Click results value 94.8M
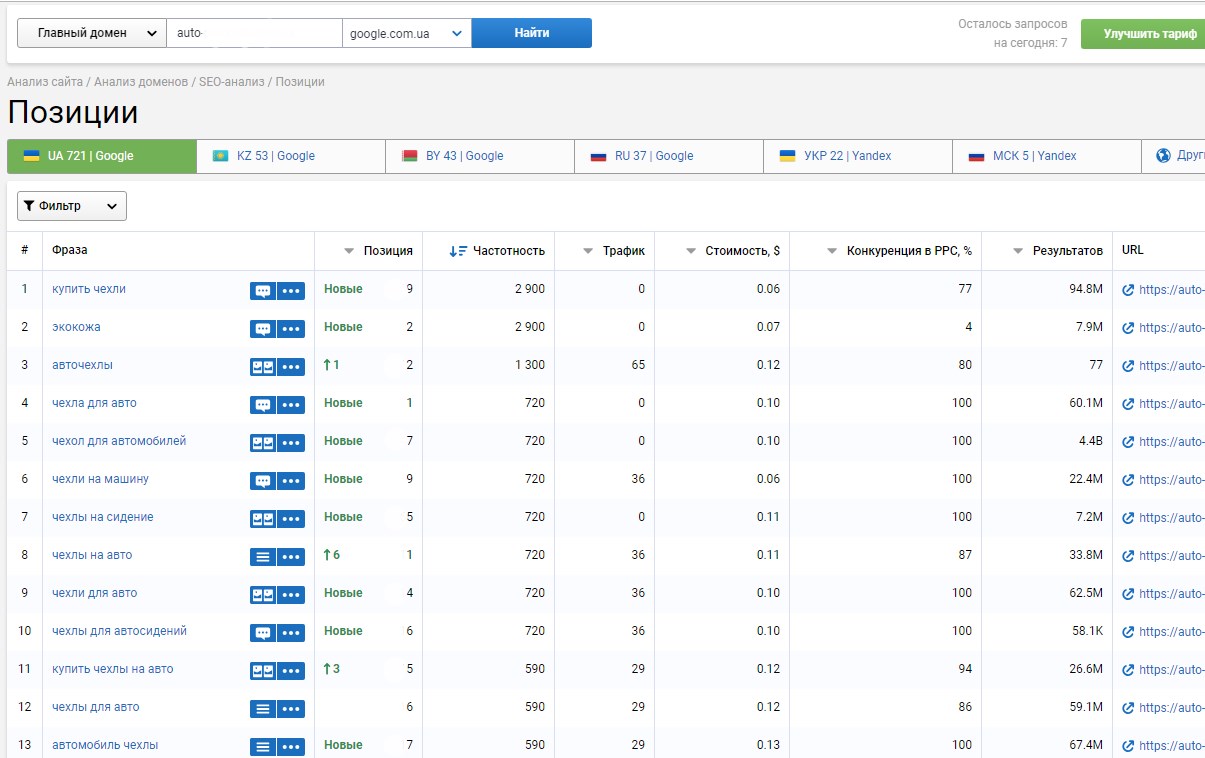The height and width of the screenshot is (758, 1205). tap(1085, 289)
